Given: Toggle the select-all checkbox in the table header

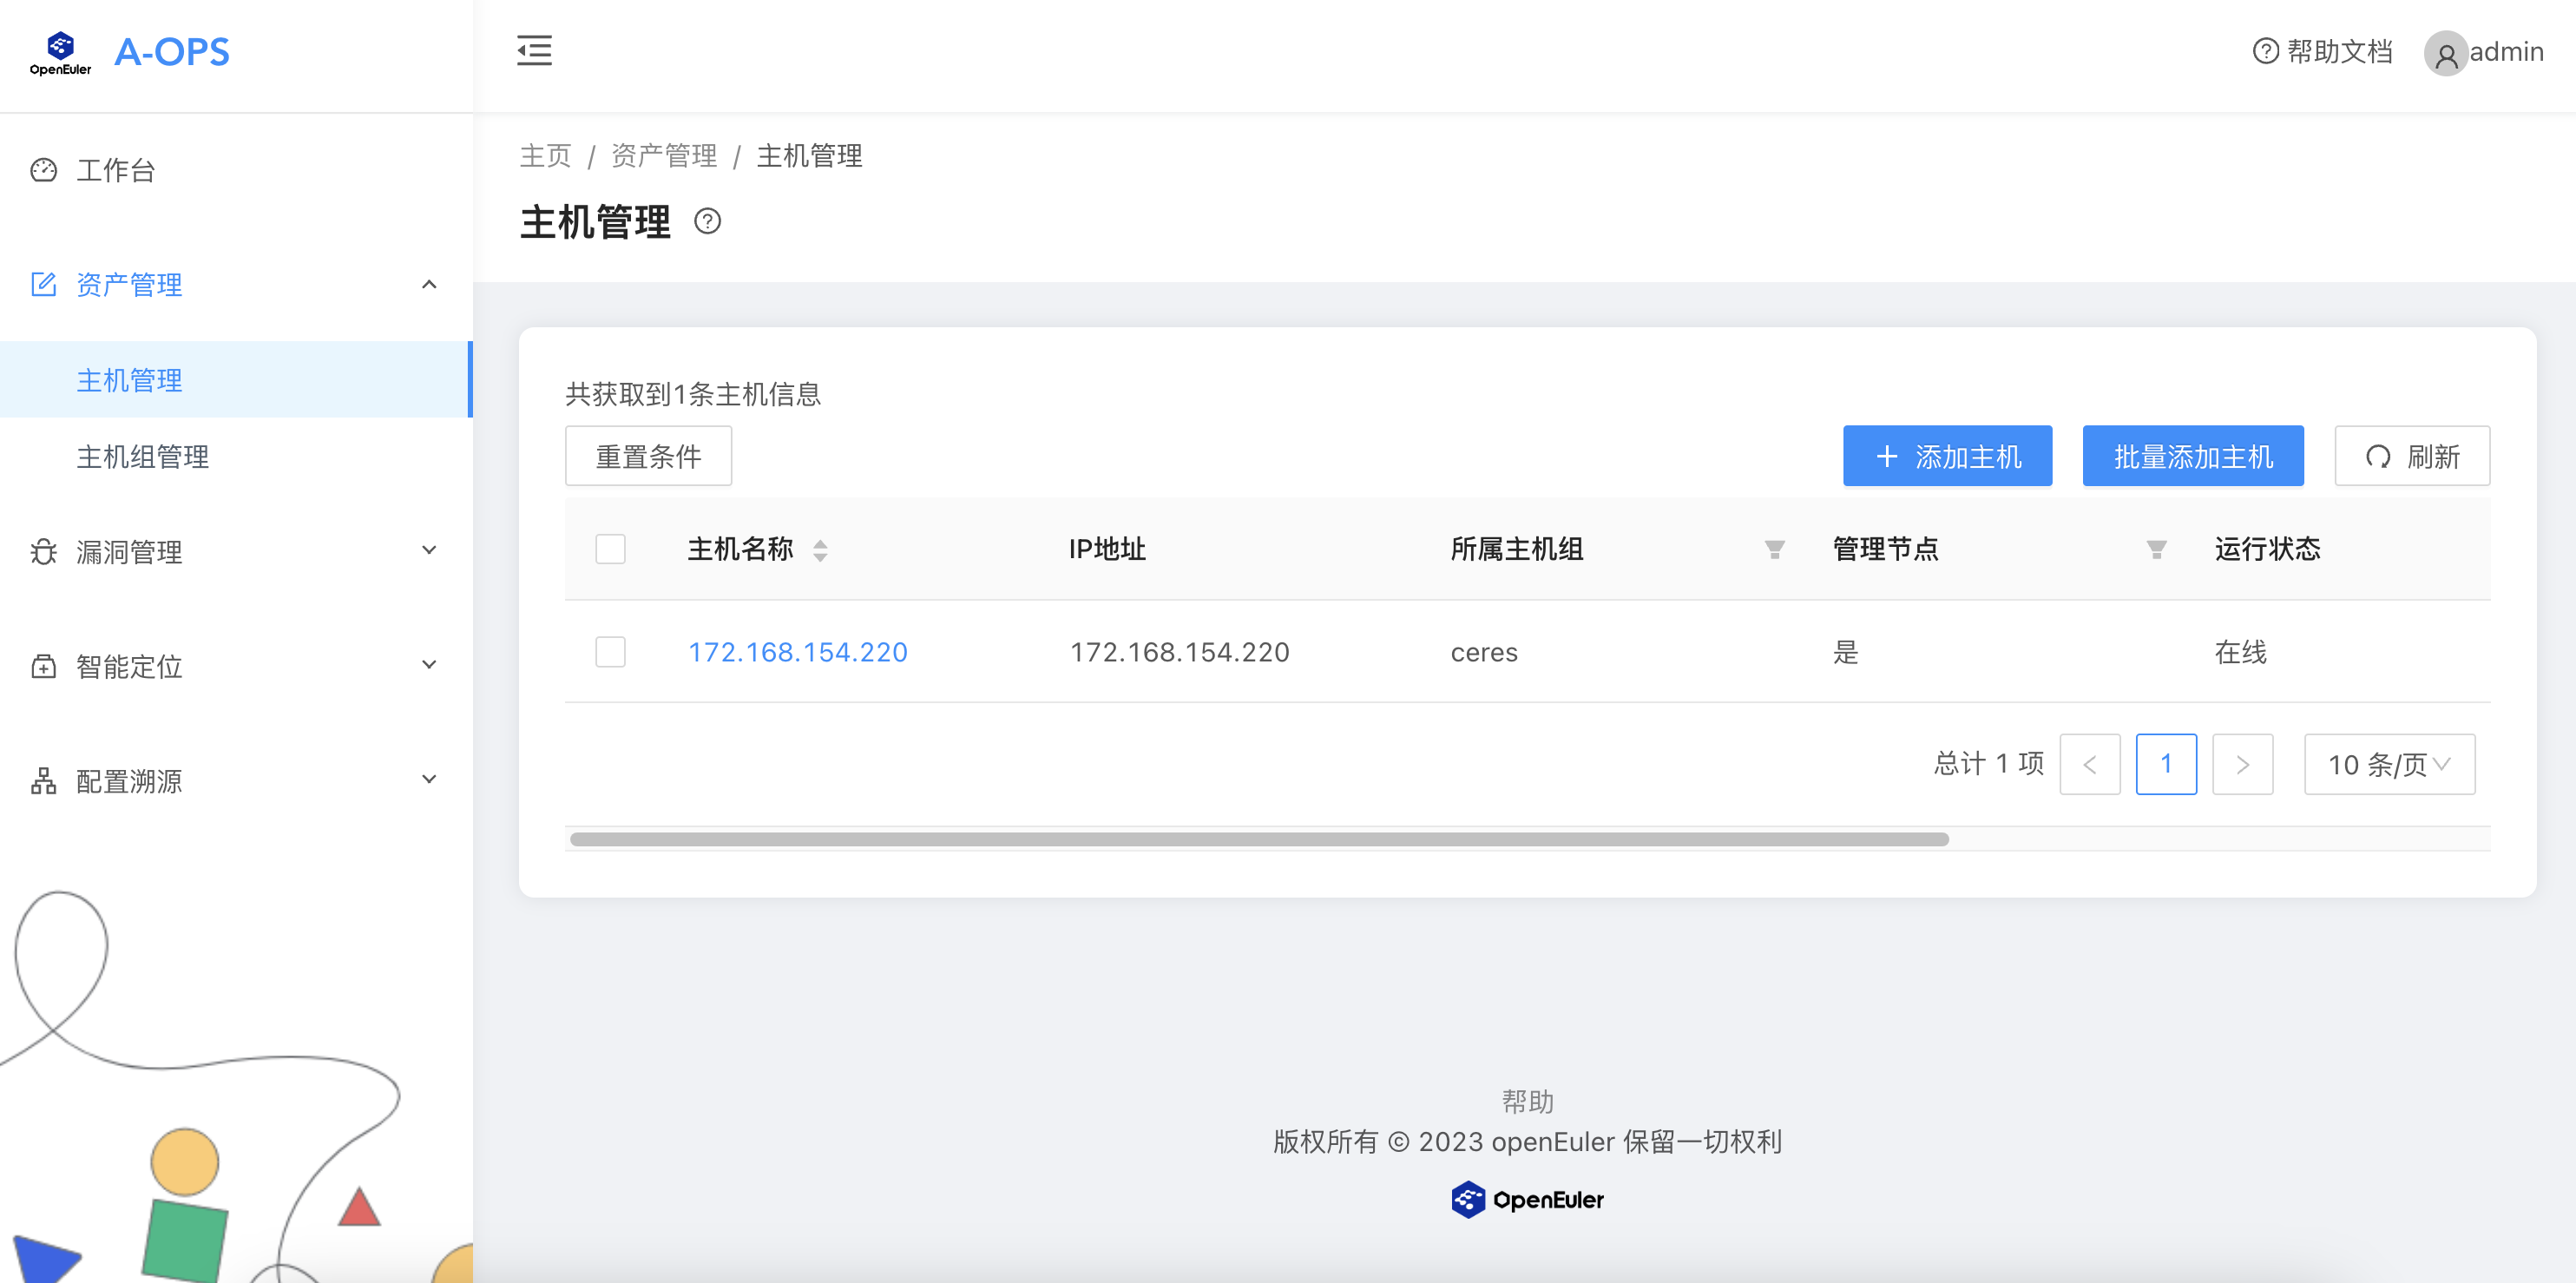Looking at the screenshot, I should [610, 549].
